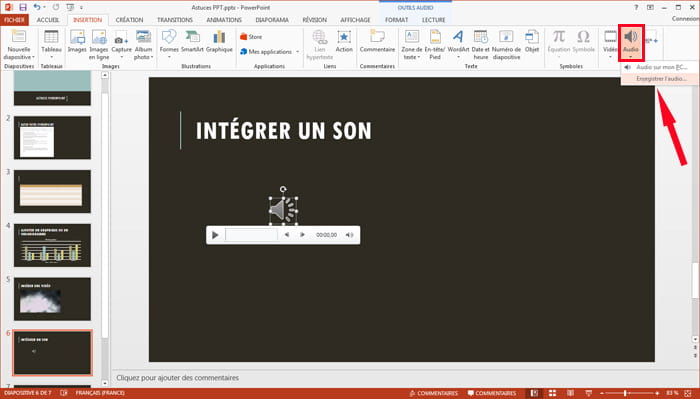Click the Nouvelle diapositive button
700x399 pixels.
(19, 45)
